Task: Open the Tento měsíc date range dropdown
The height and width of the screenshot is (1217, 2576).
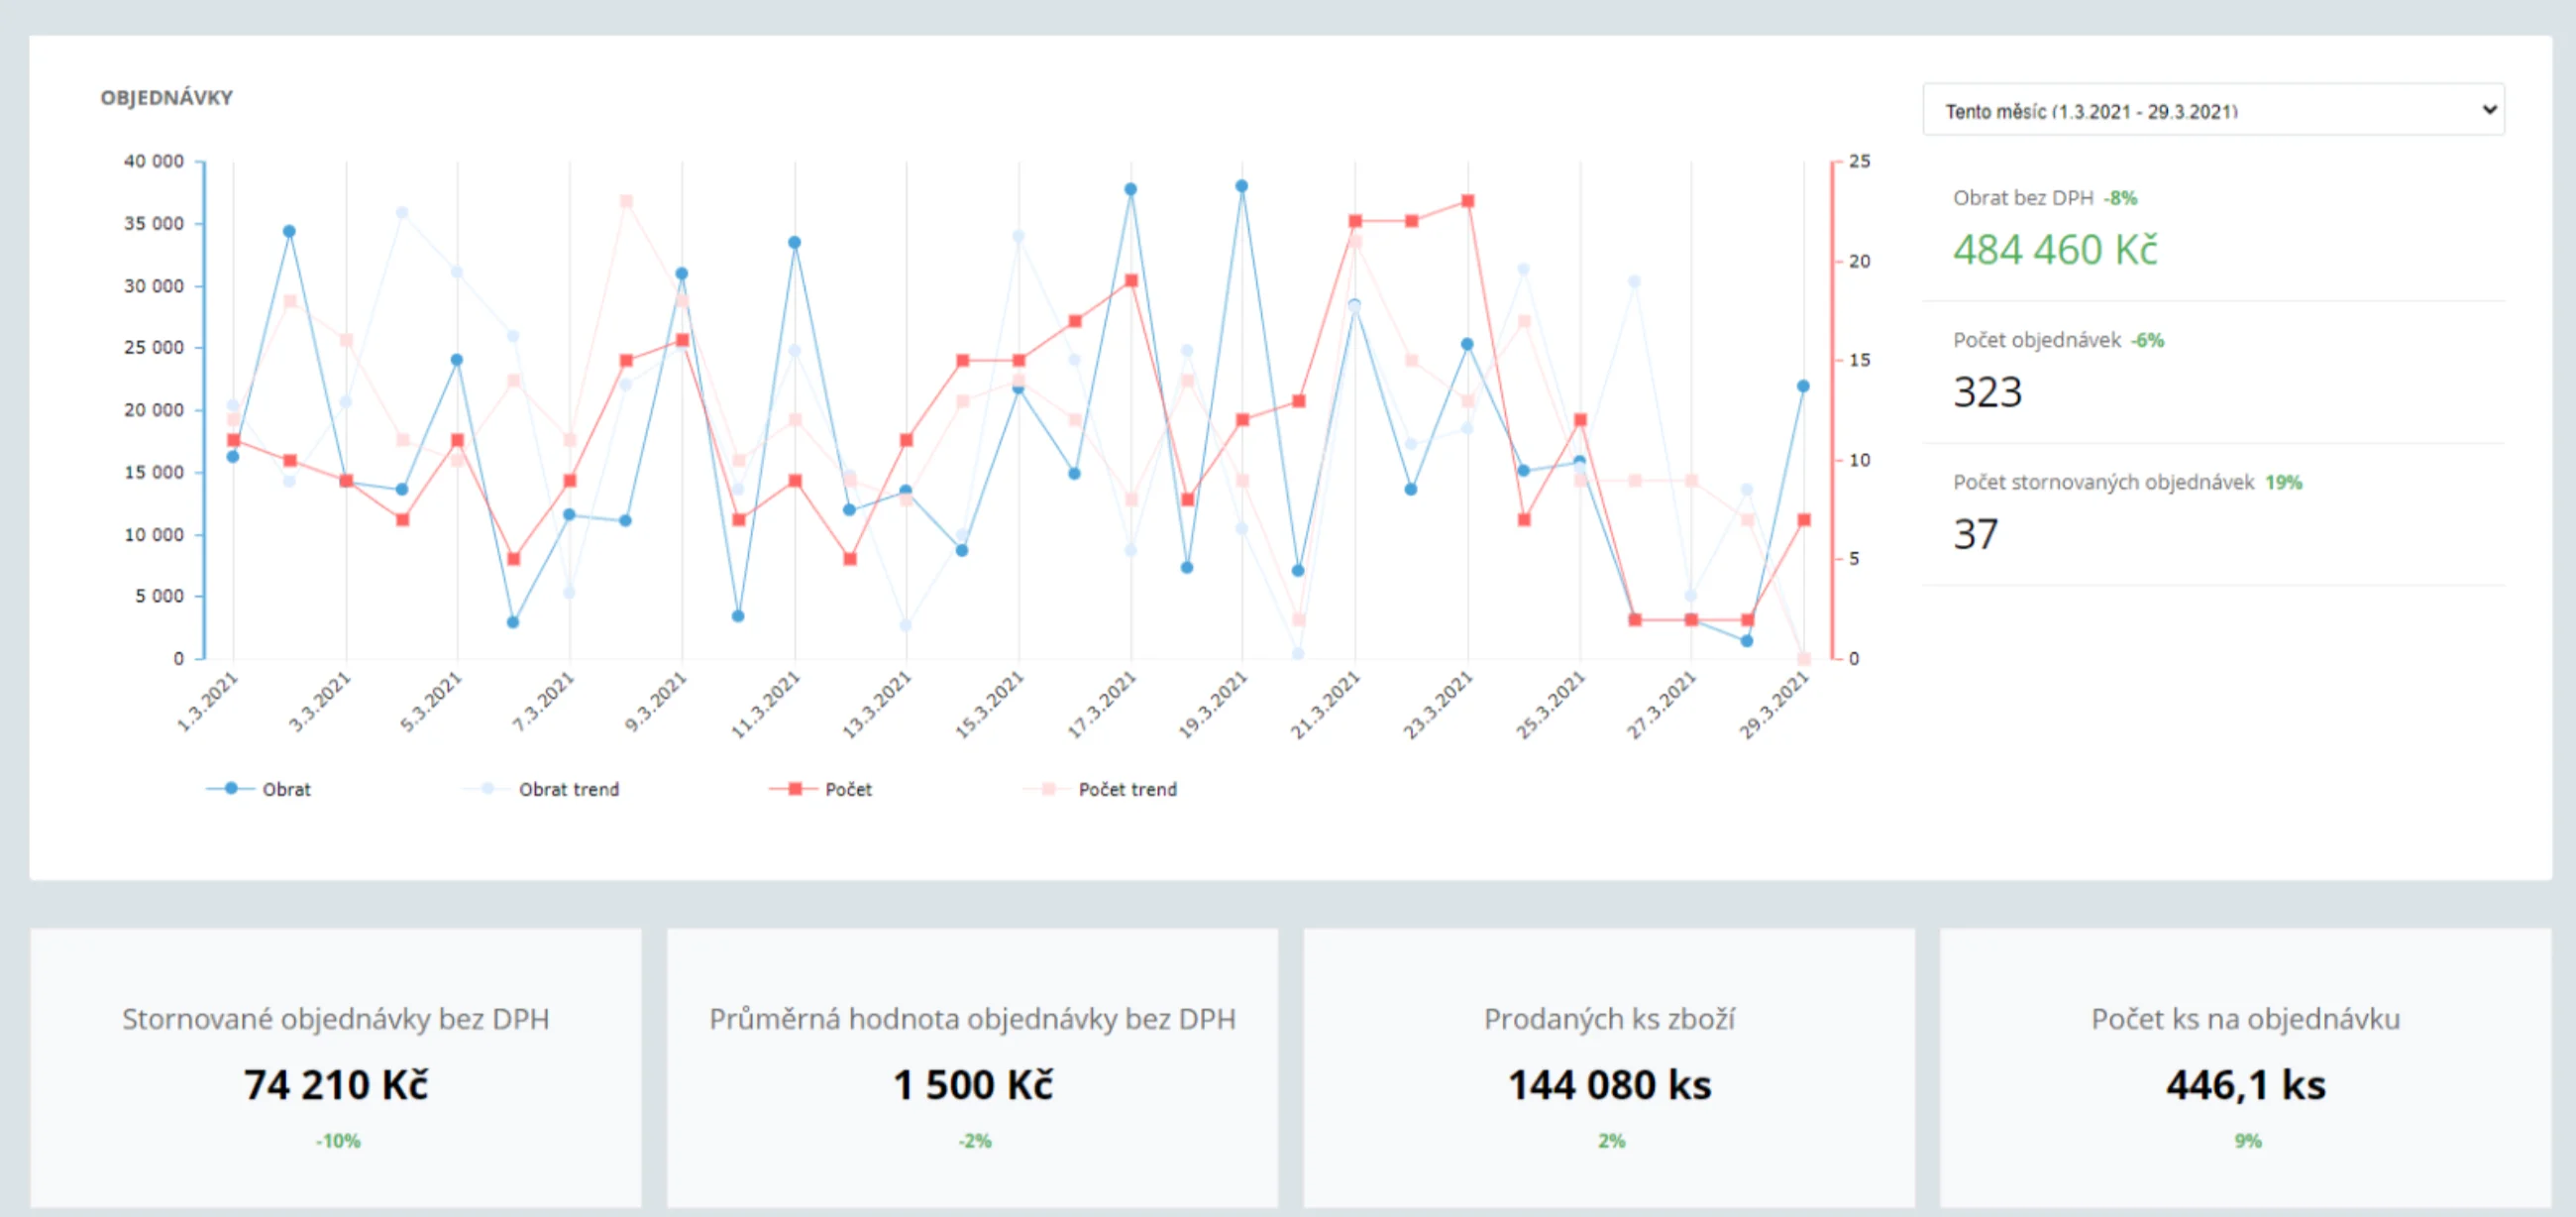Action: (2212, 110)
